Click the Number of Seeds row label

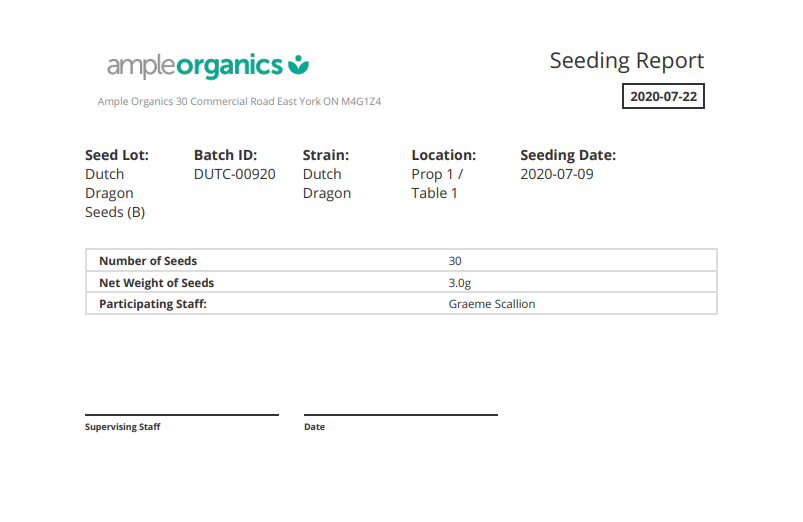pos(148,261)
